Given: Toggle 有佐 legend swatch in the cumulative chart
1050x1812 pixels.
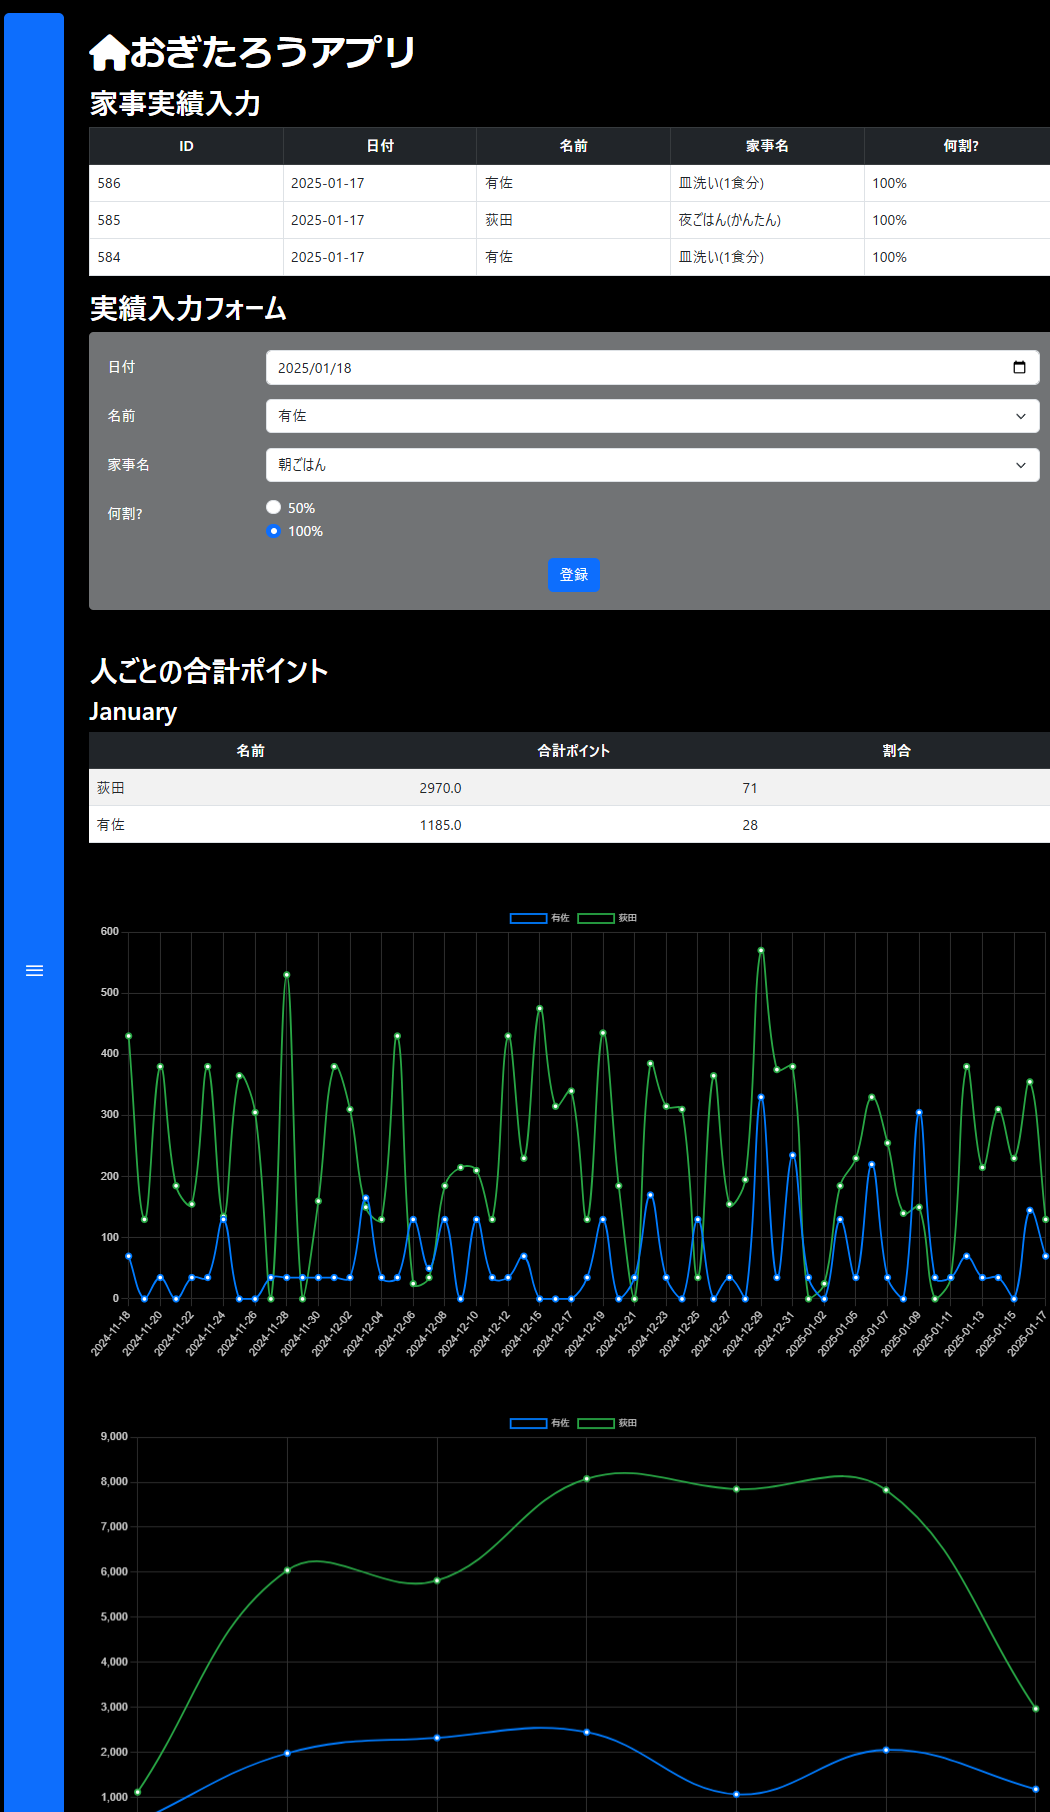Looking at the screenshot, I should (x=528, y=1423).
